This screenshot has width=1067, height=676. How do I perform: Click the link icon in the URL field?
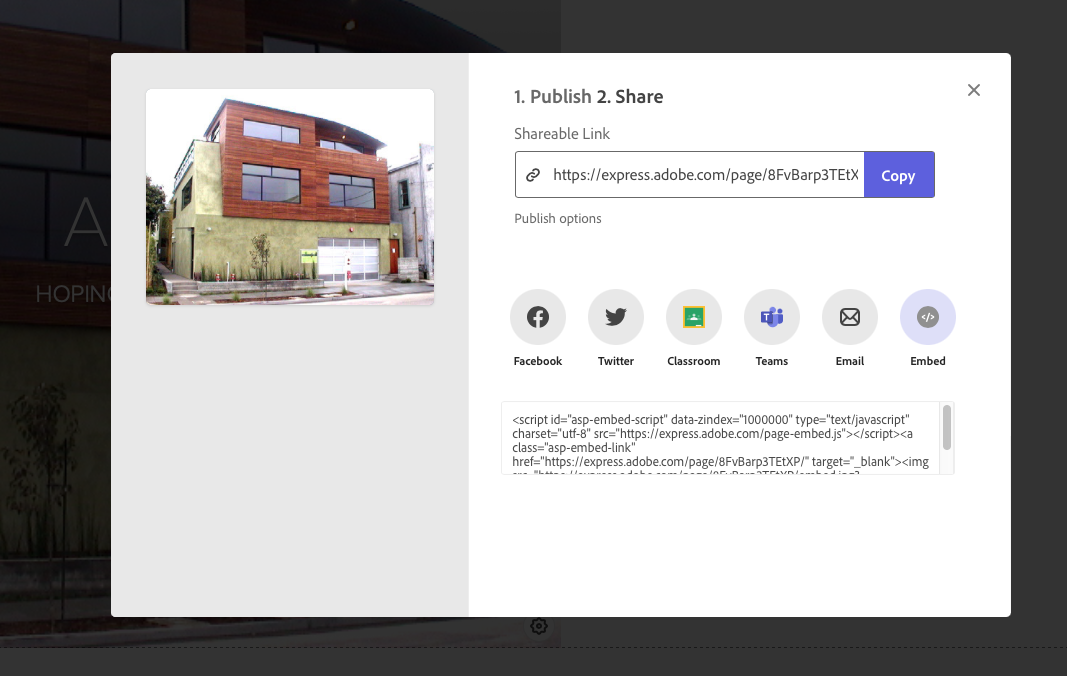coord(531,174)
